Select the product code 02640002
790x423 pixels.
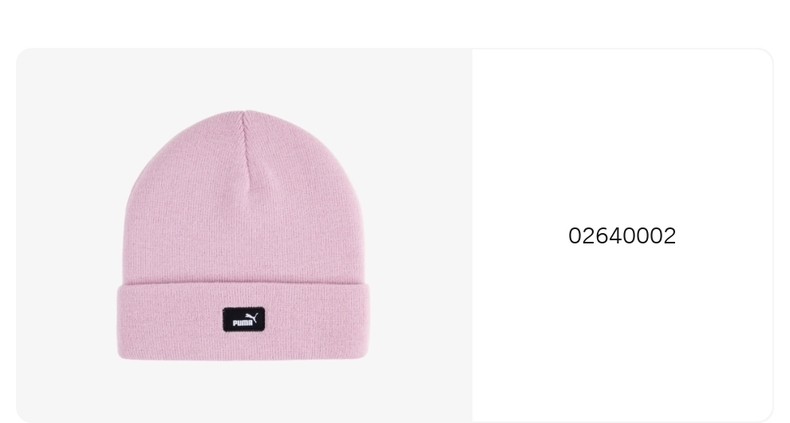point(622,236)
